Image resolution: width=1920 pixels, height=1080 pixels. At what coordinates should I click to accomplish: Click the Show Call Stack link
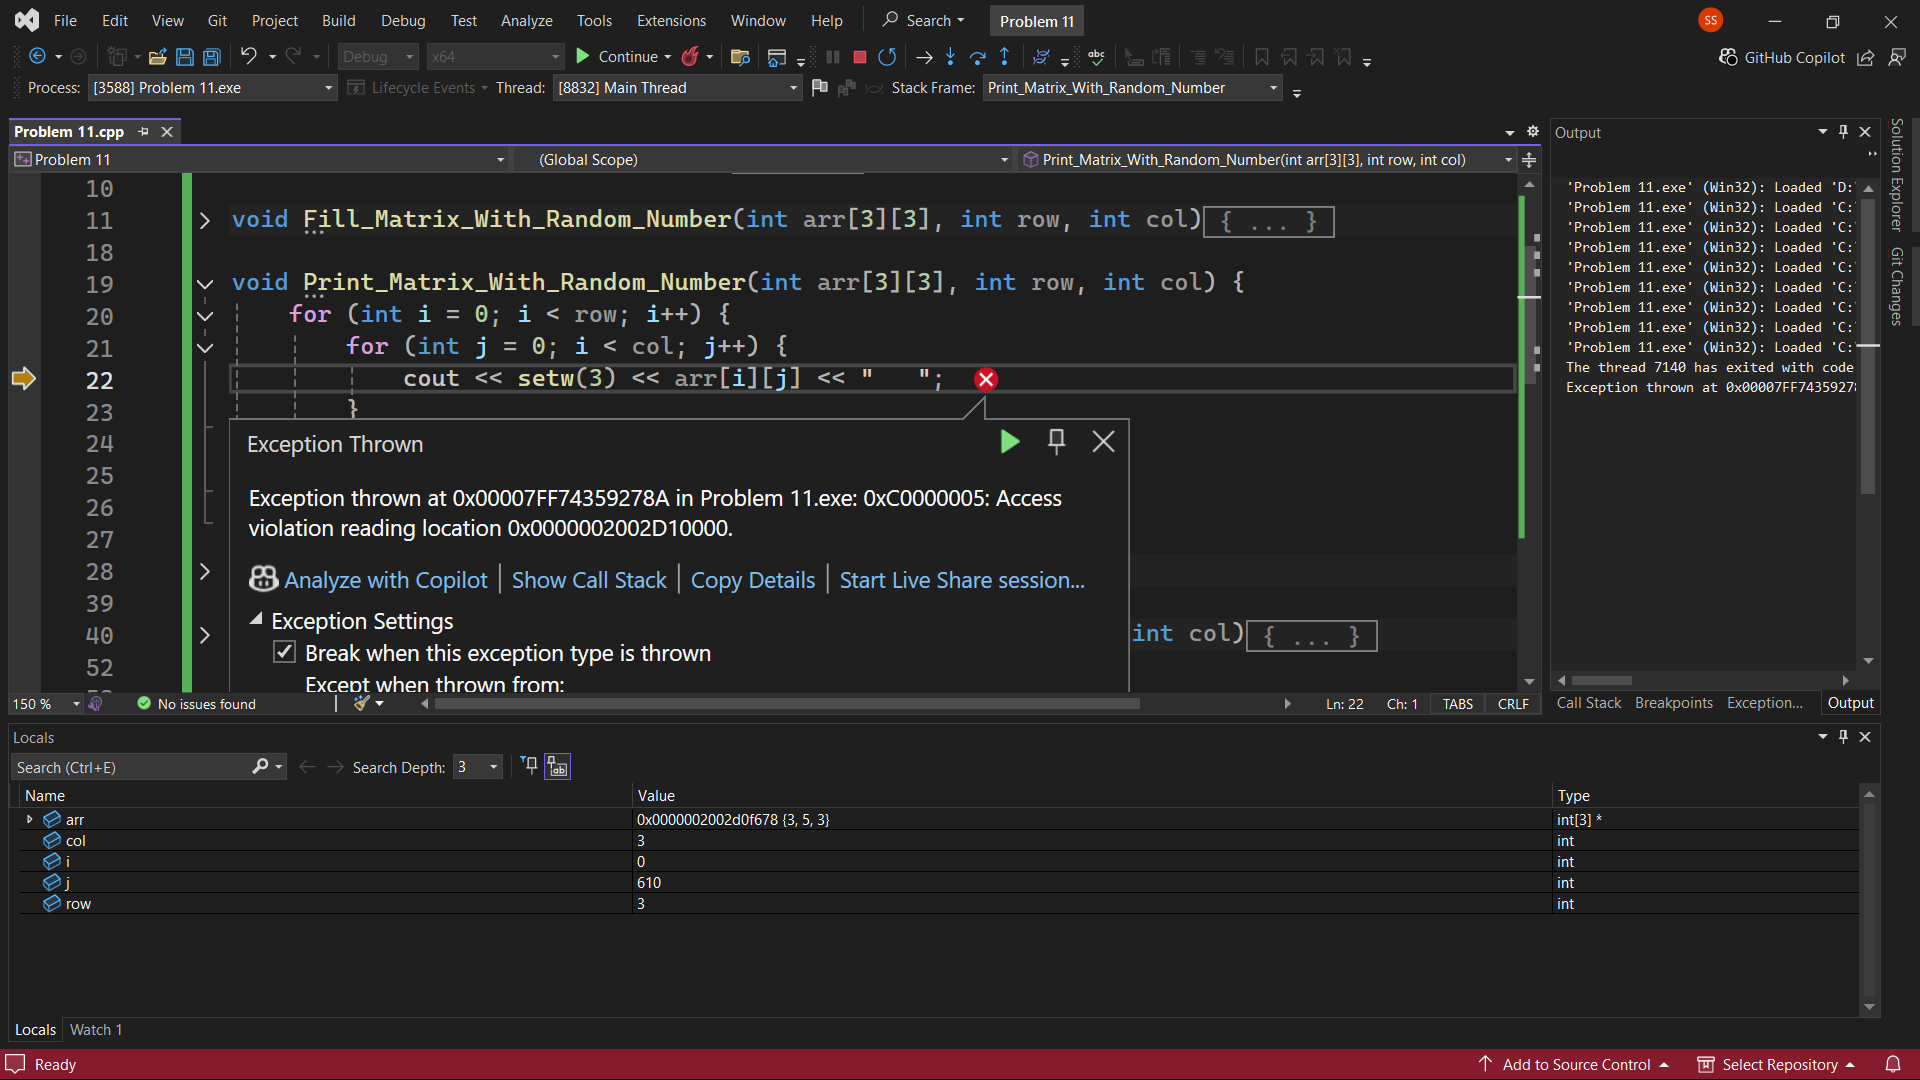click(589, 580)
